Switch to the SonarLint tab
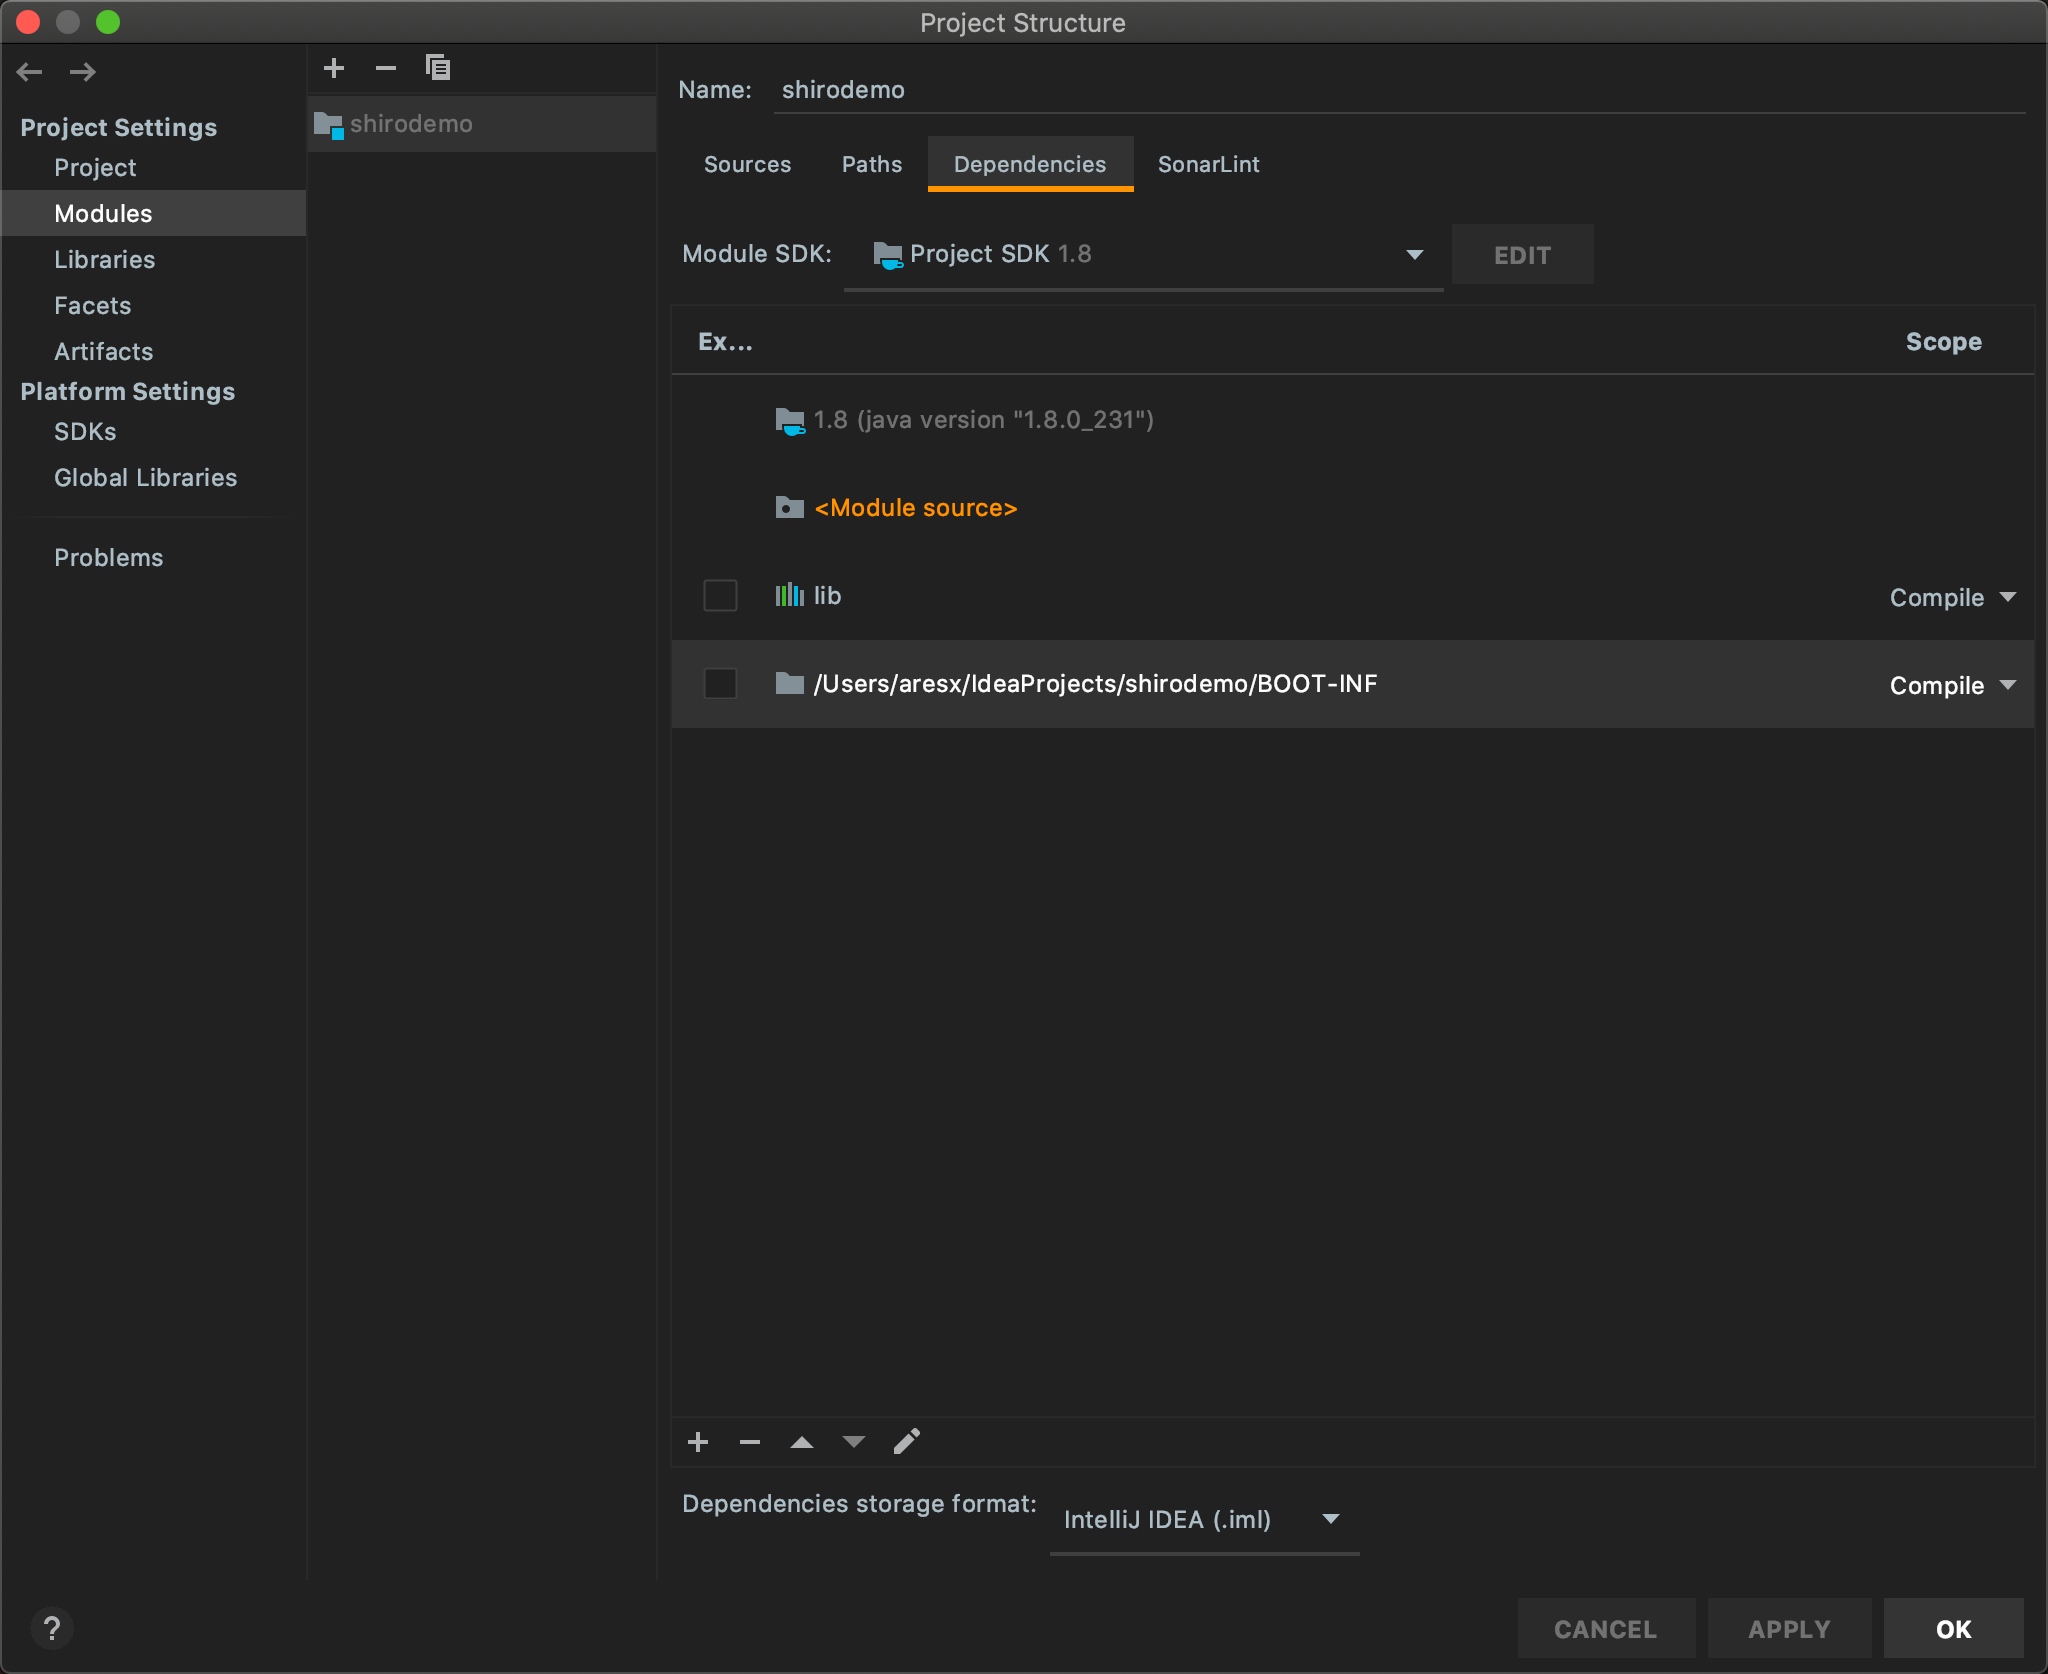 (x=1208, y=165)
